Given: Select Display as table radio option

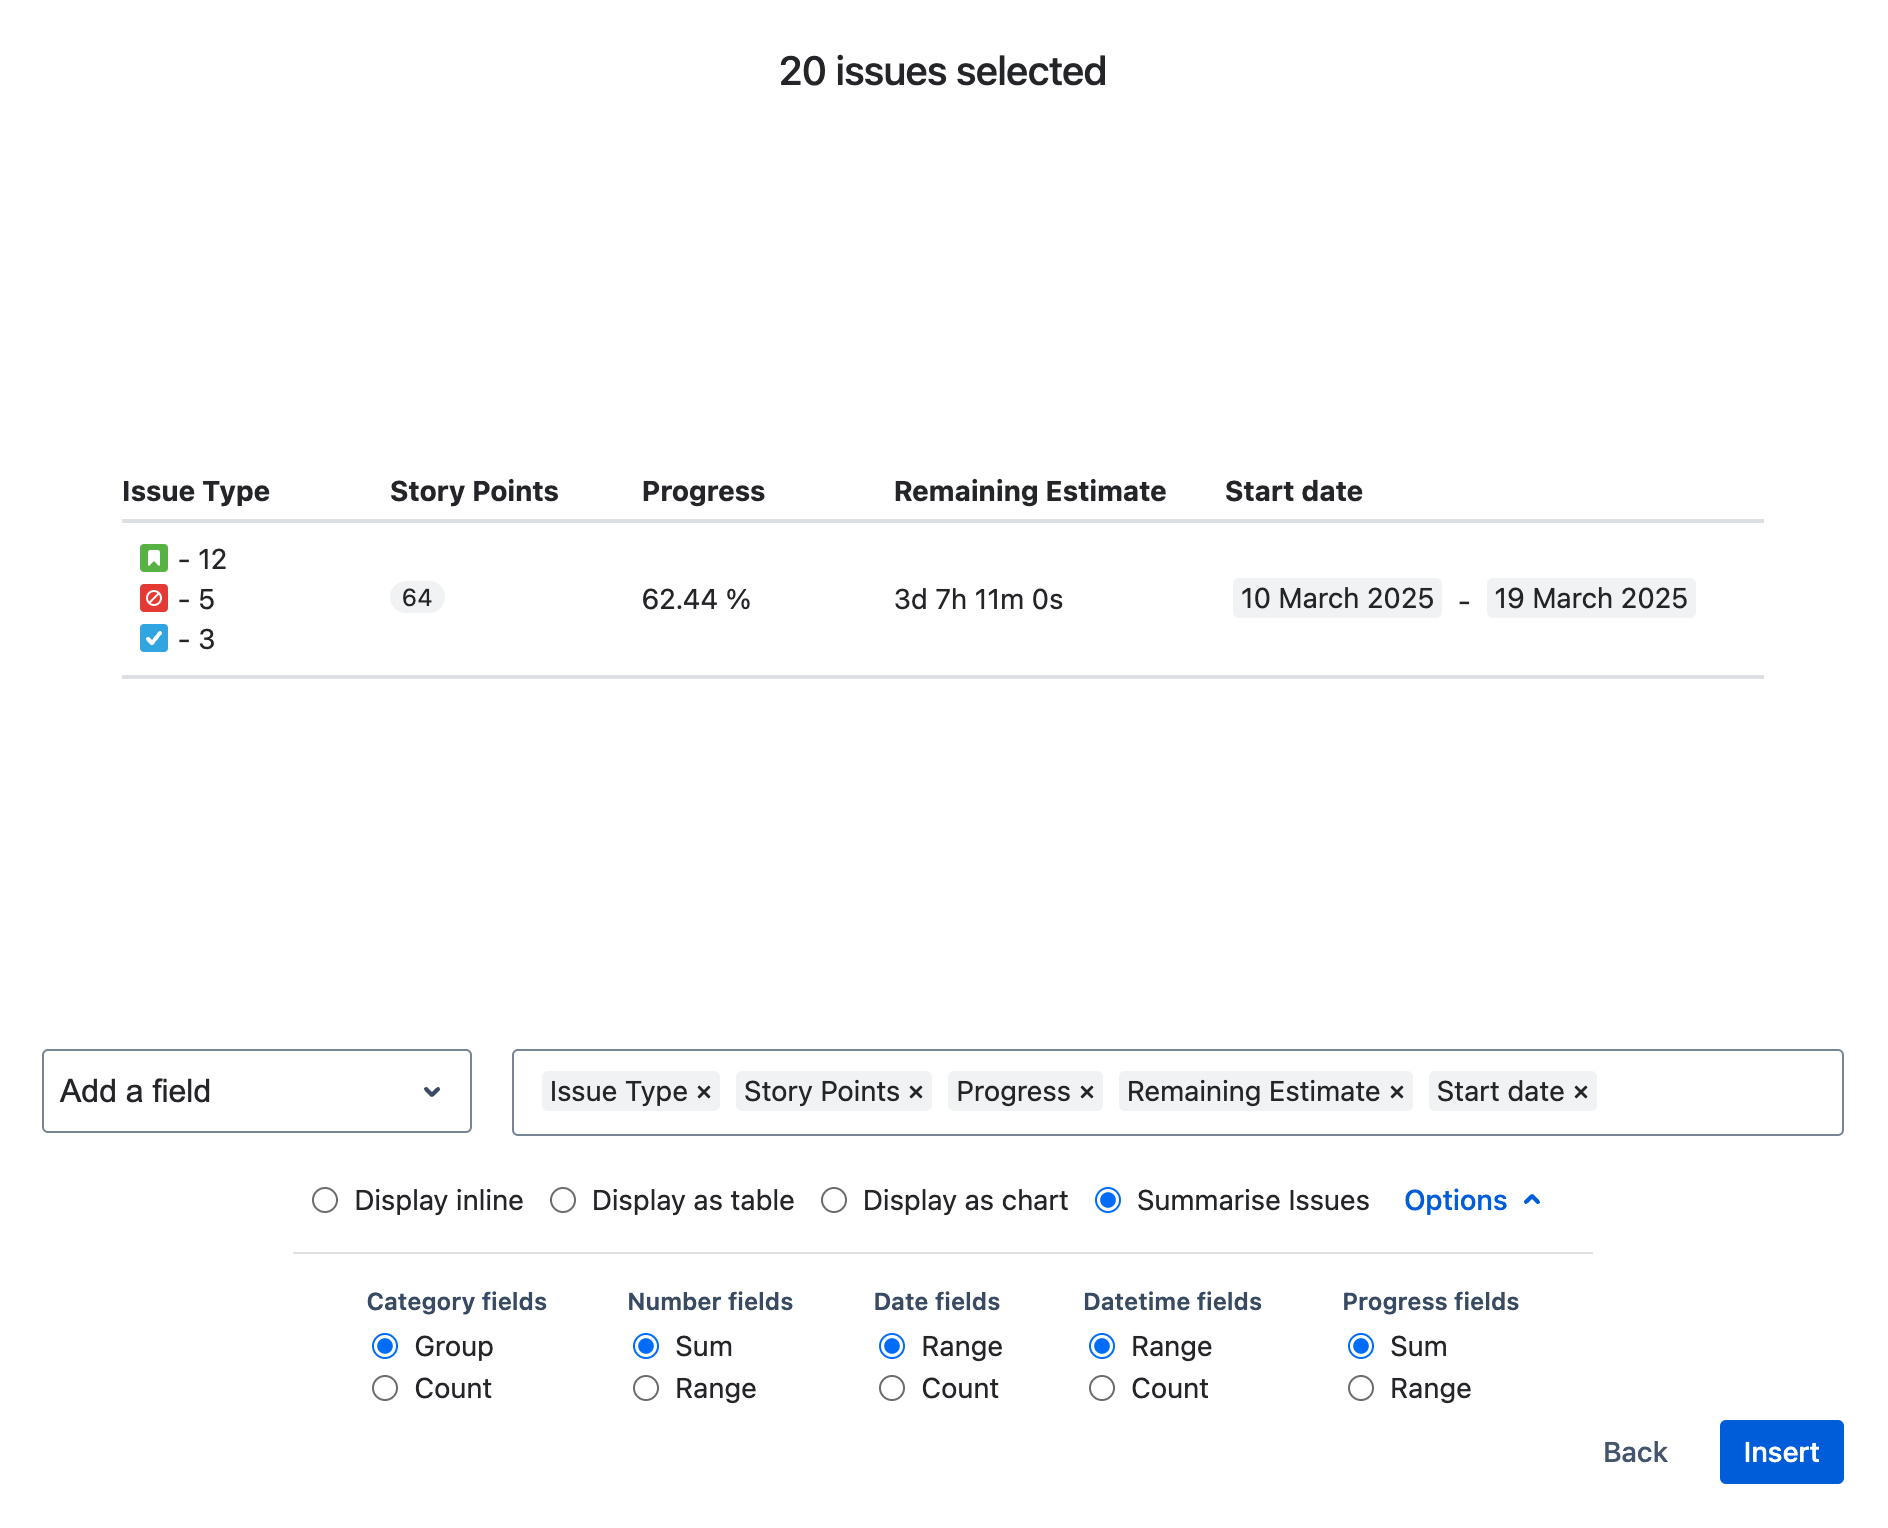Looking at the screenshot, I should (563, 1200).
